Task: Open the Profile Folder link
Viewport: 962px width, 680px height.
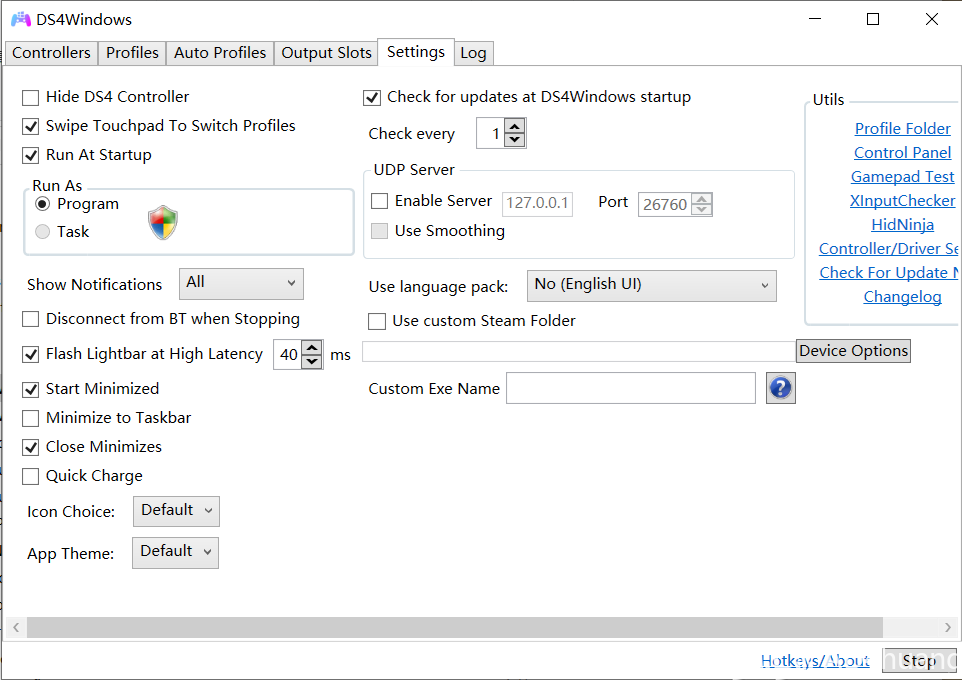Action: tap(902, 129)
